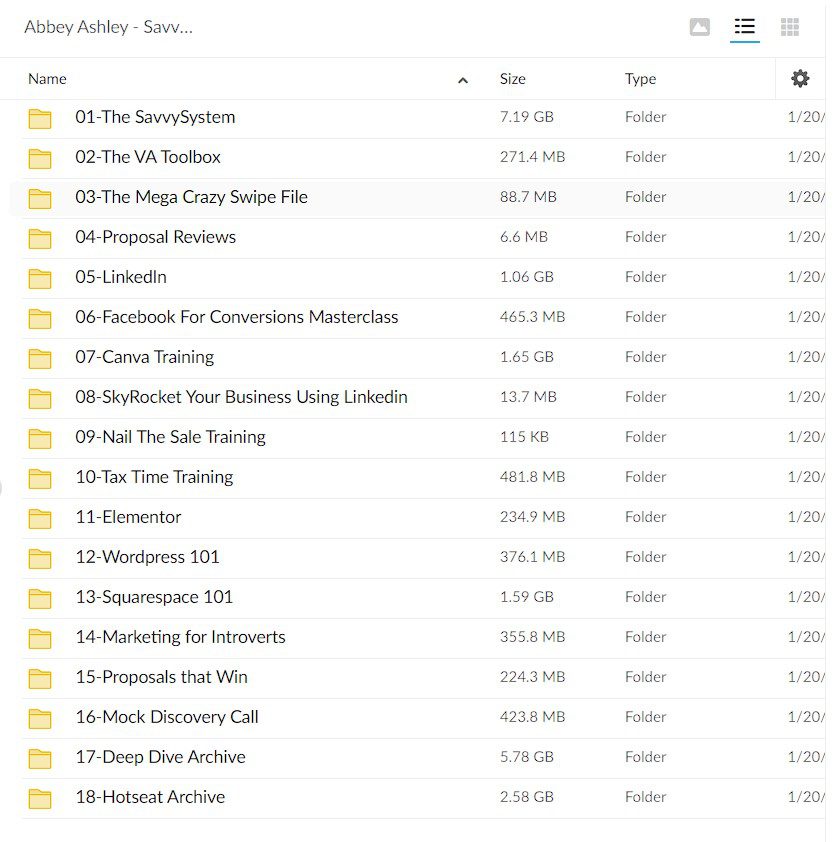Select 17-Deep Dive Archive name
Screen dimensions: 836x842
tap(160, 757)
